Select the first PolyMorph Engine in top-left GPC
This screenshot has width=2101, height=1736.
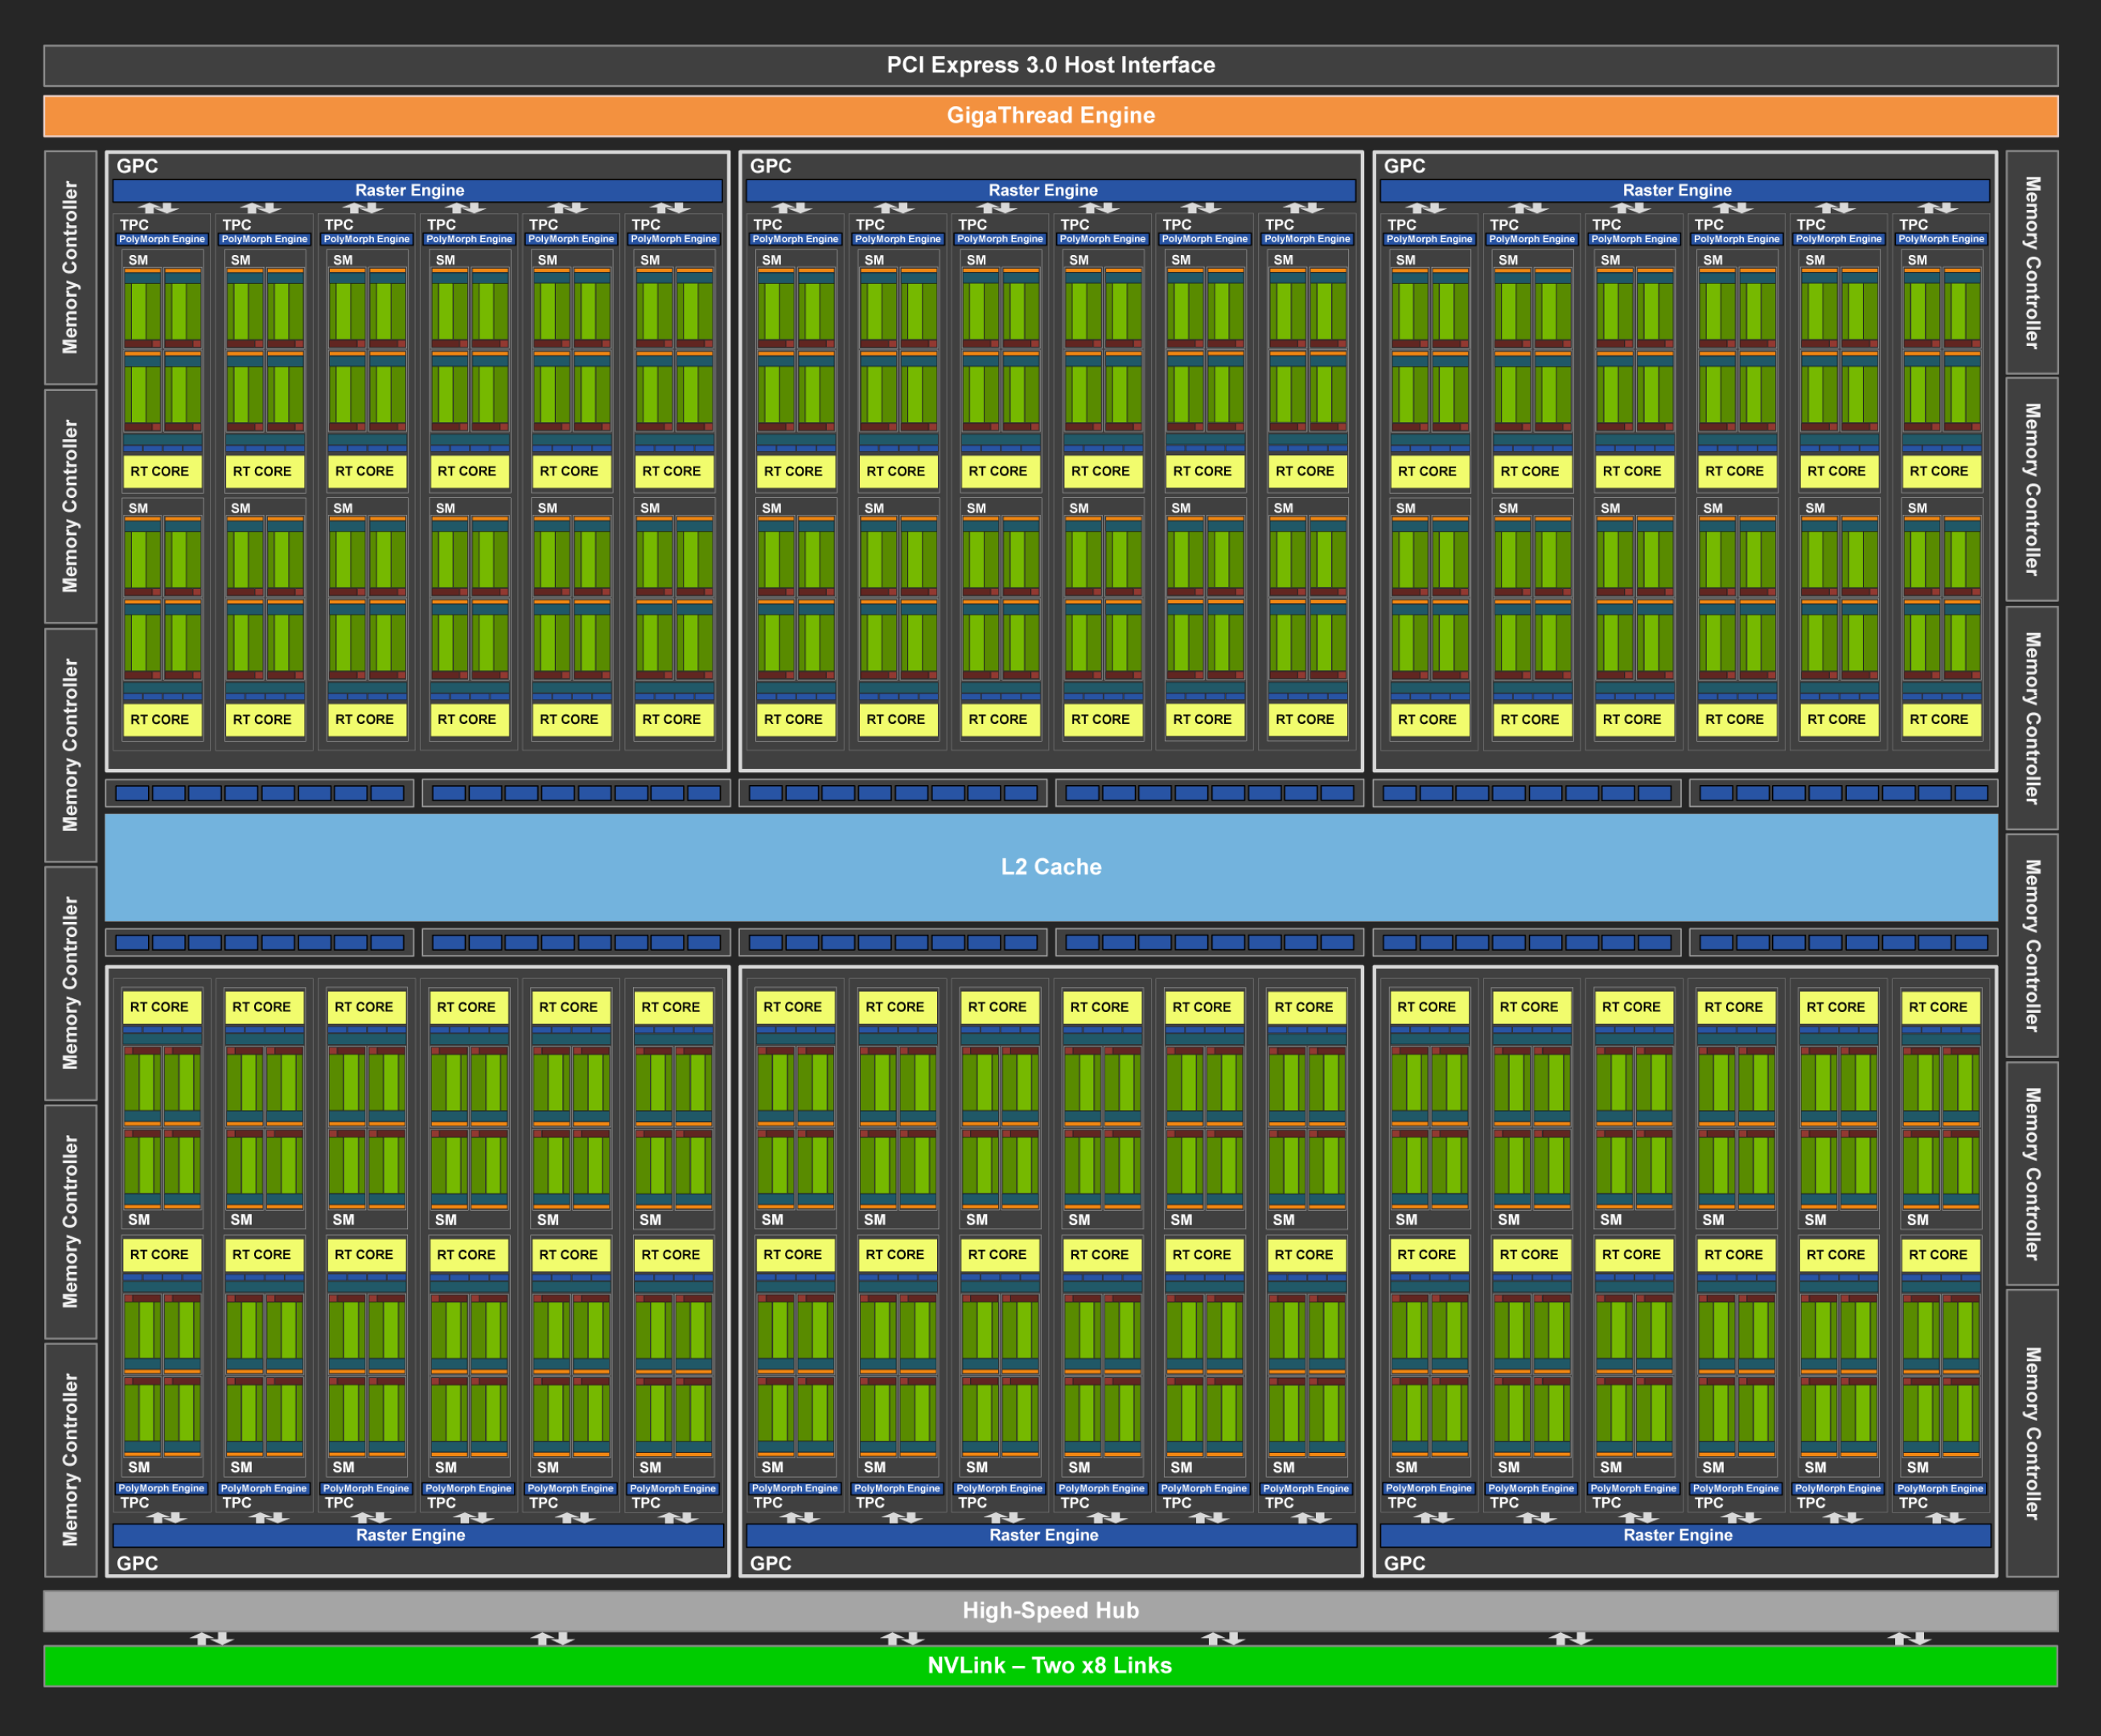coord(162,239)
